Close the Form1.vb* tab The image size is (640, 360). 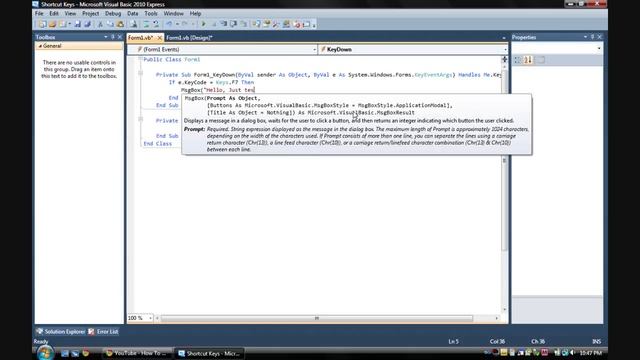point(159,38)
